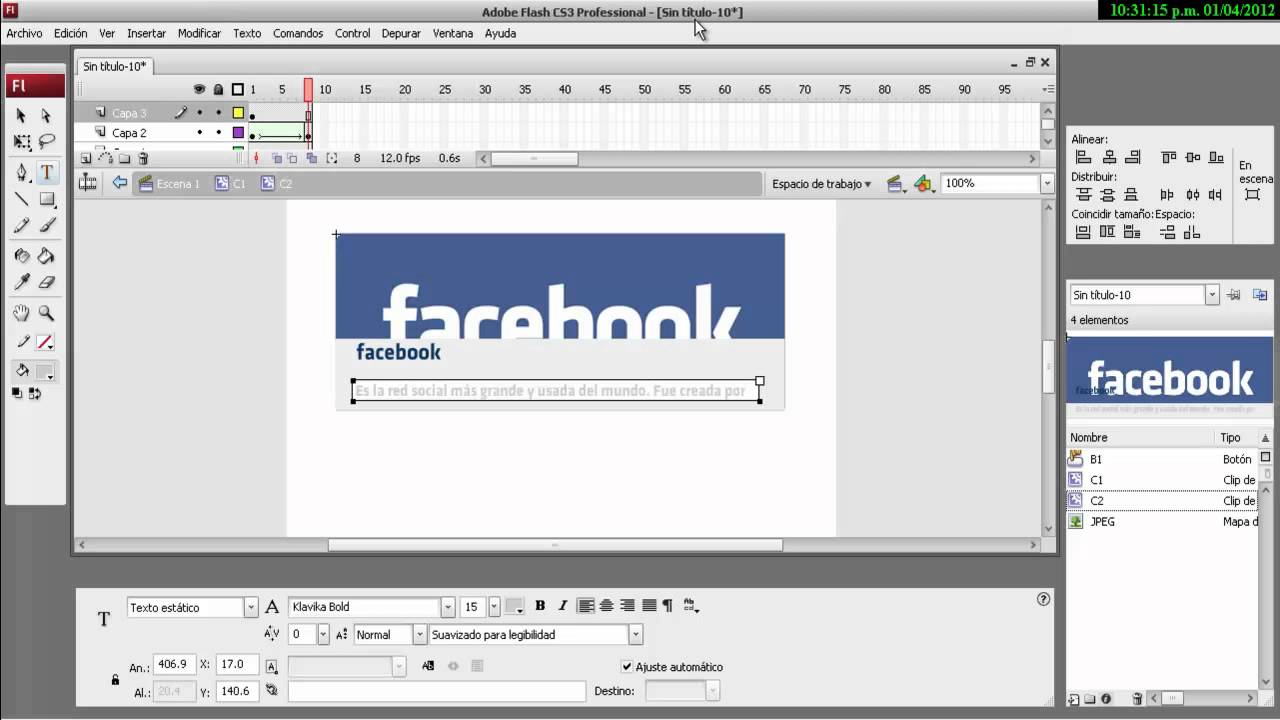The width and height of the screenshot is (1280, 720).
Task: Open the Edición menu
Action: [x=70, y=33]
